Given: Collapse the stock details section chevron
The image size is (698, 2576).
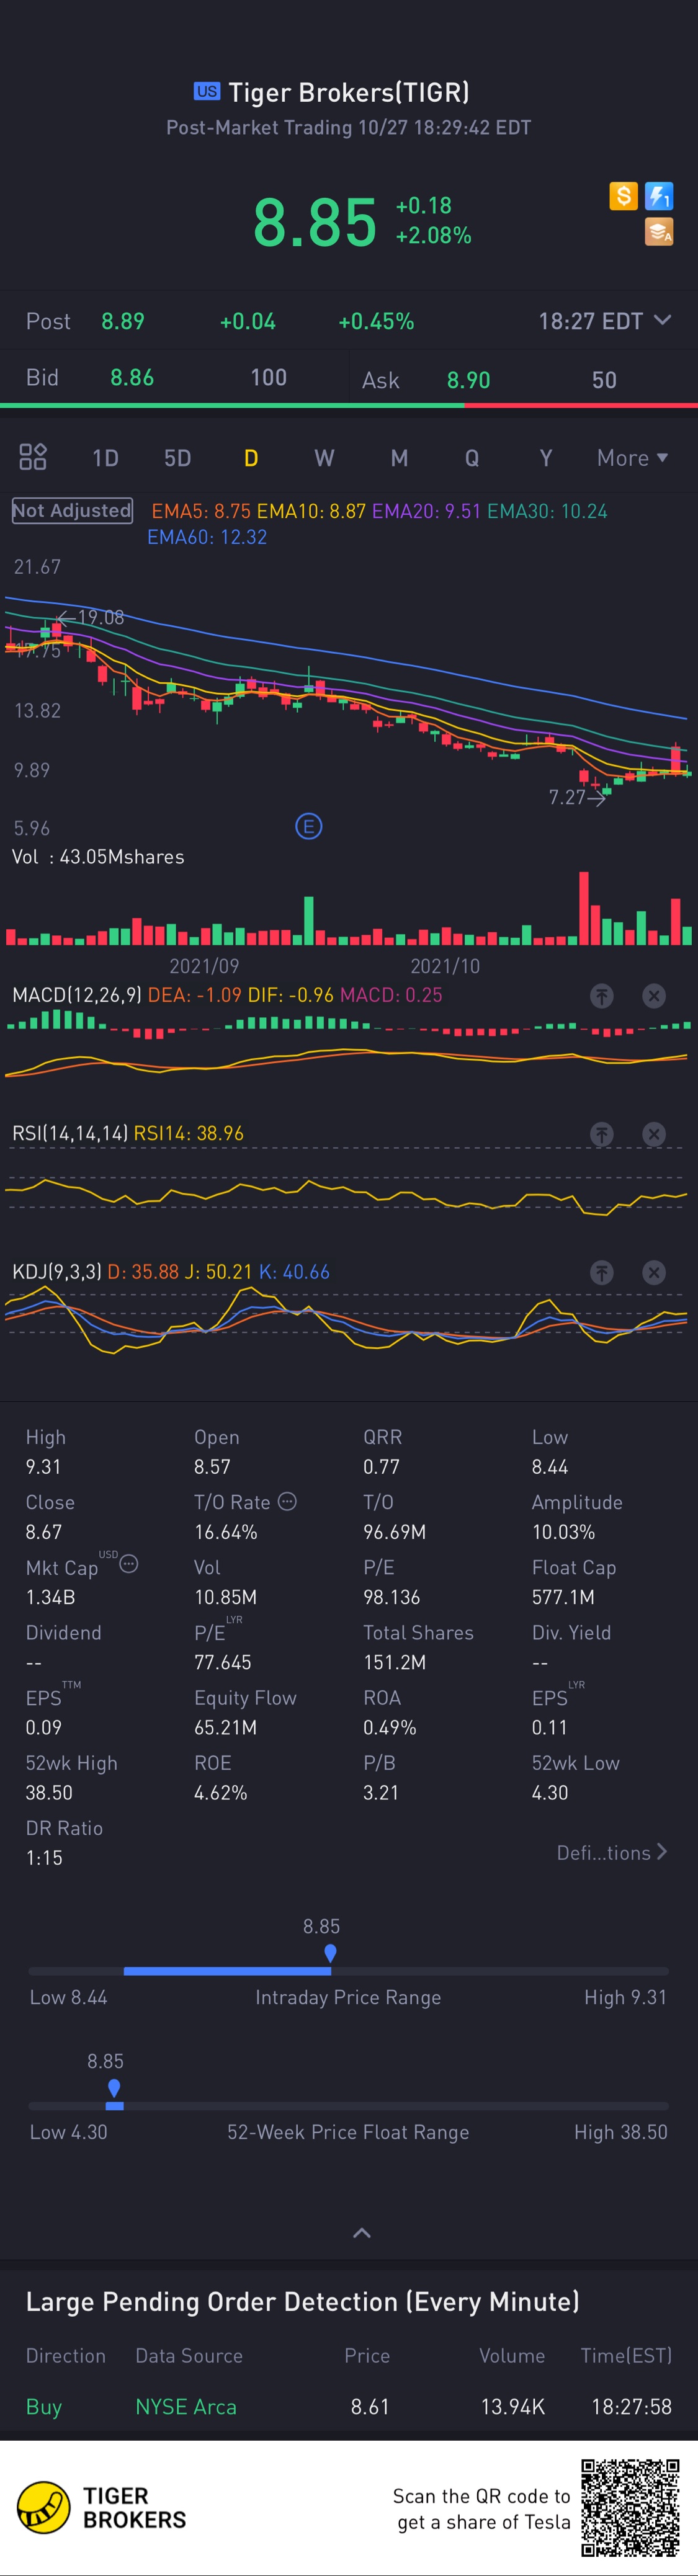Looking at the screenshot, I should (x=362, y=2233).
